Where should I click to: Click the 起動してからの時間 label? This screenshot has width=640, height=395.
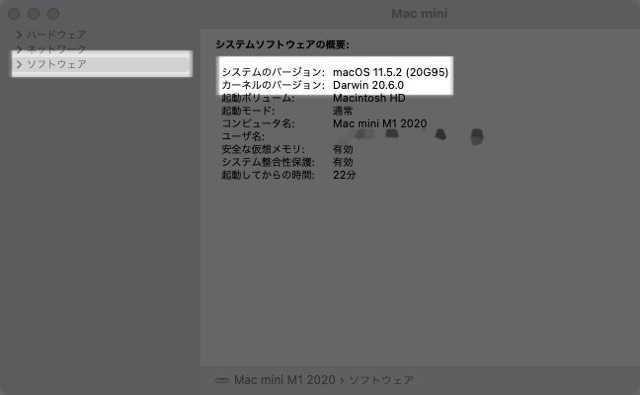tap(268, 175)
